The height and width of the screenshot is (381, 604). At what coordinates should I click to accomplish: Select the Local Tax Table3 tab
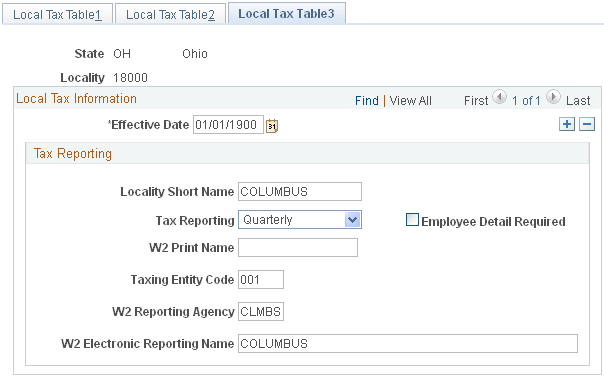(x=287, y=13)
